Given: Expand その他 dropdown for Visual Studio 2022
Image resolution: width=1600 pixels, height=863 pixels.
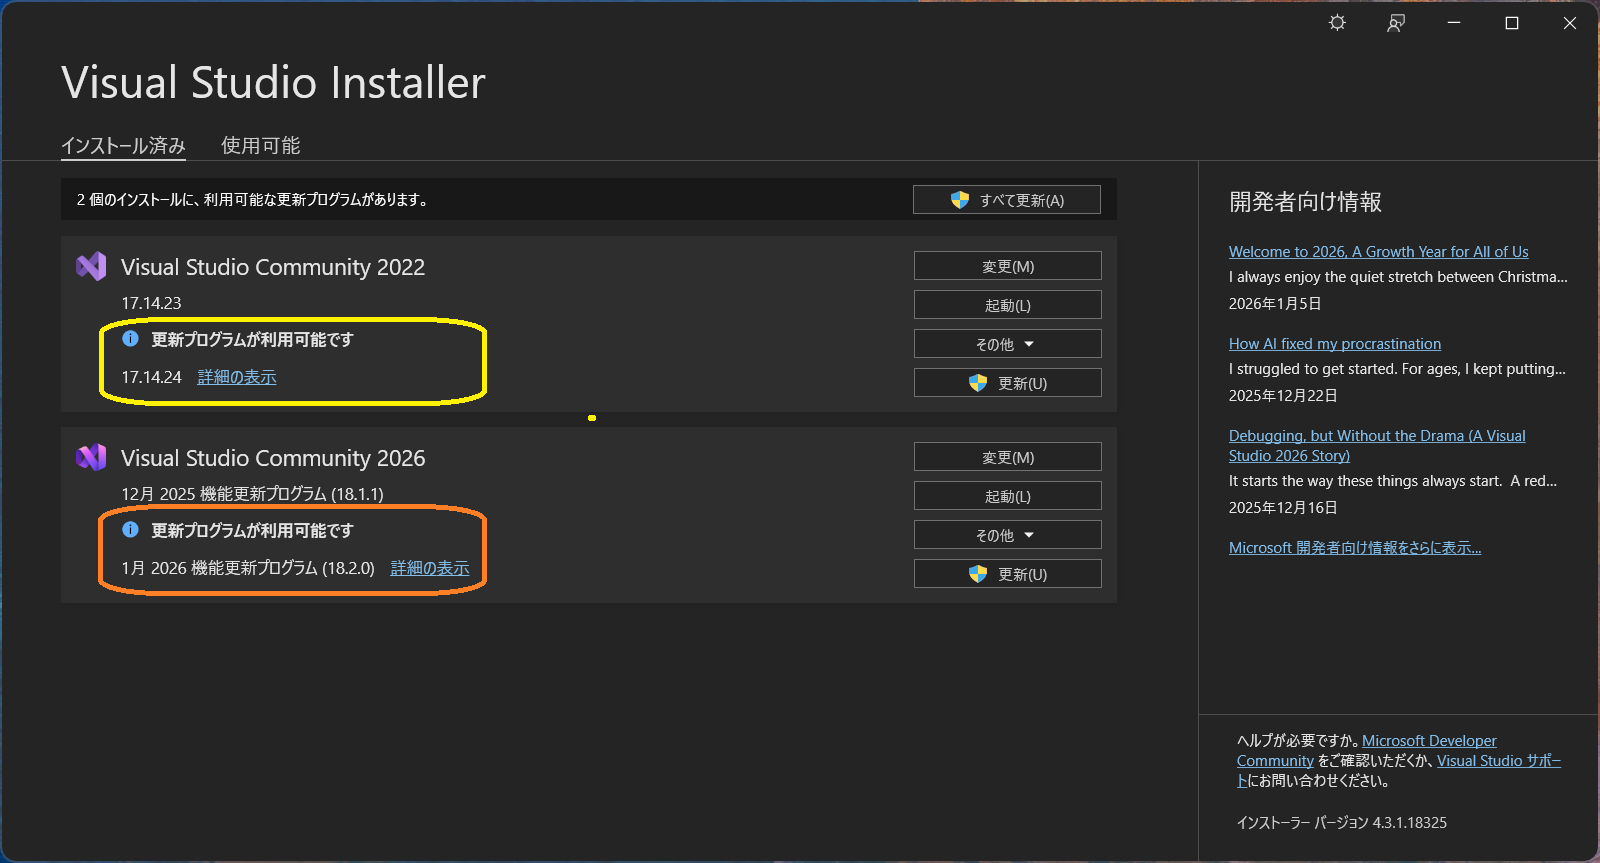Looking at the screenshot, I should pyautogui.click(x=1008, y=344).
